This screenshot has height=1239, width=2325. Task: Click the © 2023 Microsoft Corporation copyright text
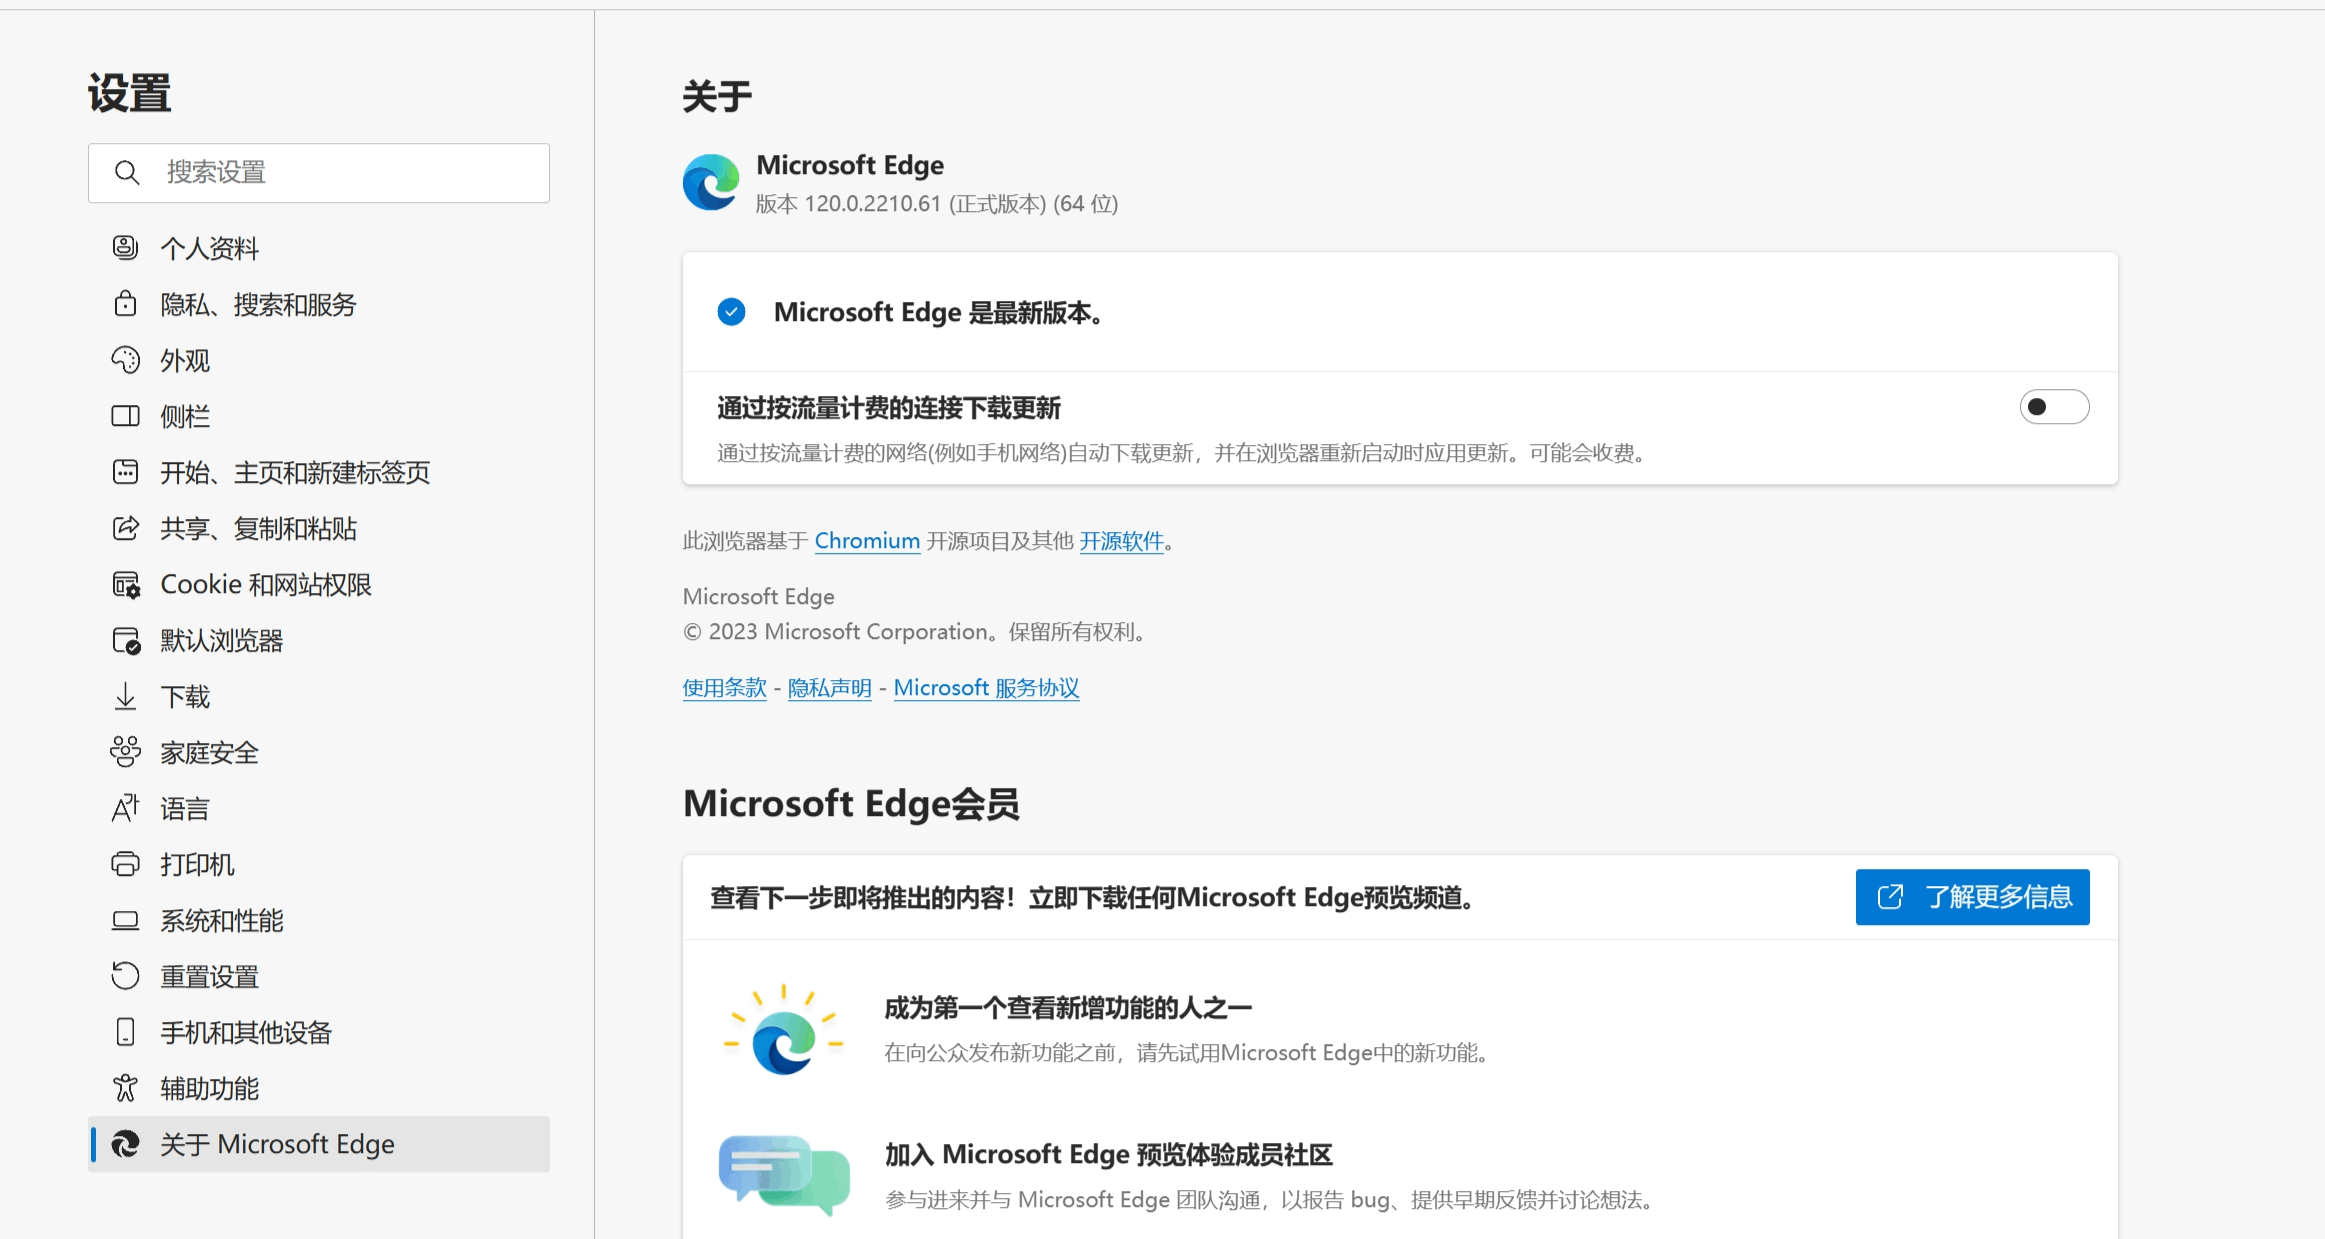915,632
